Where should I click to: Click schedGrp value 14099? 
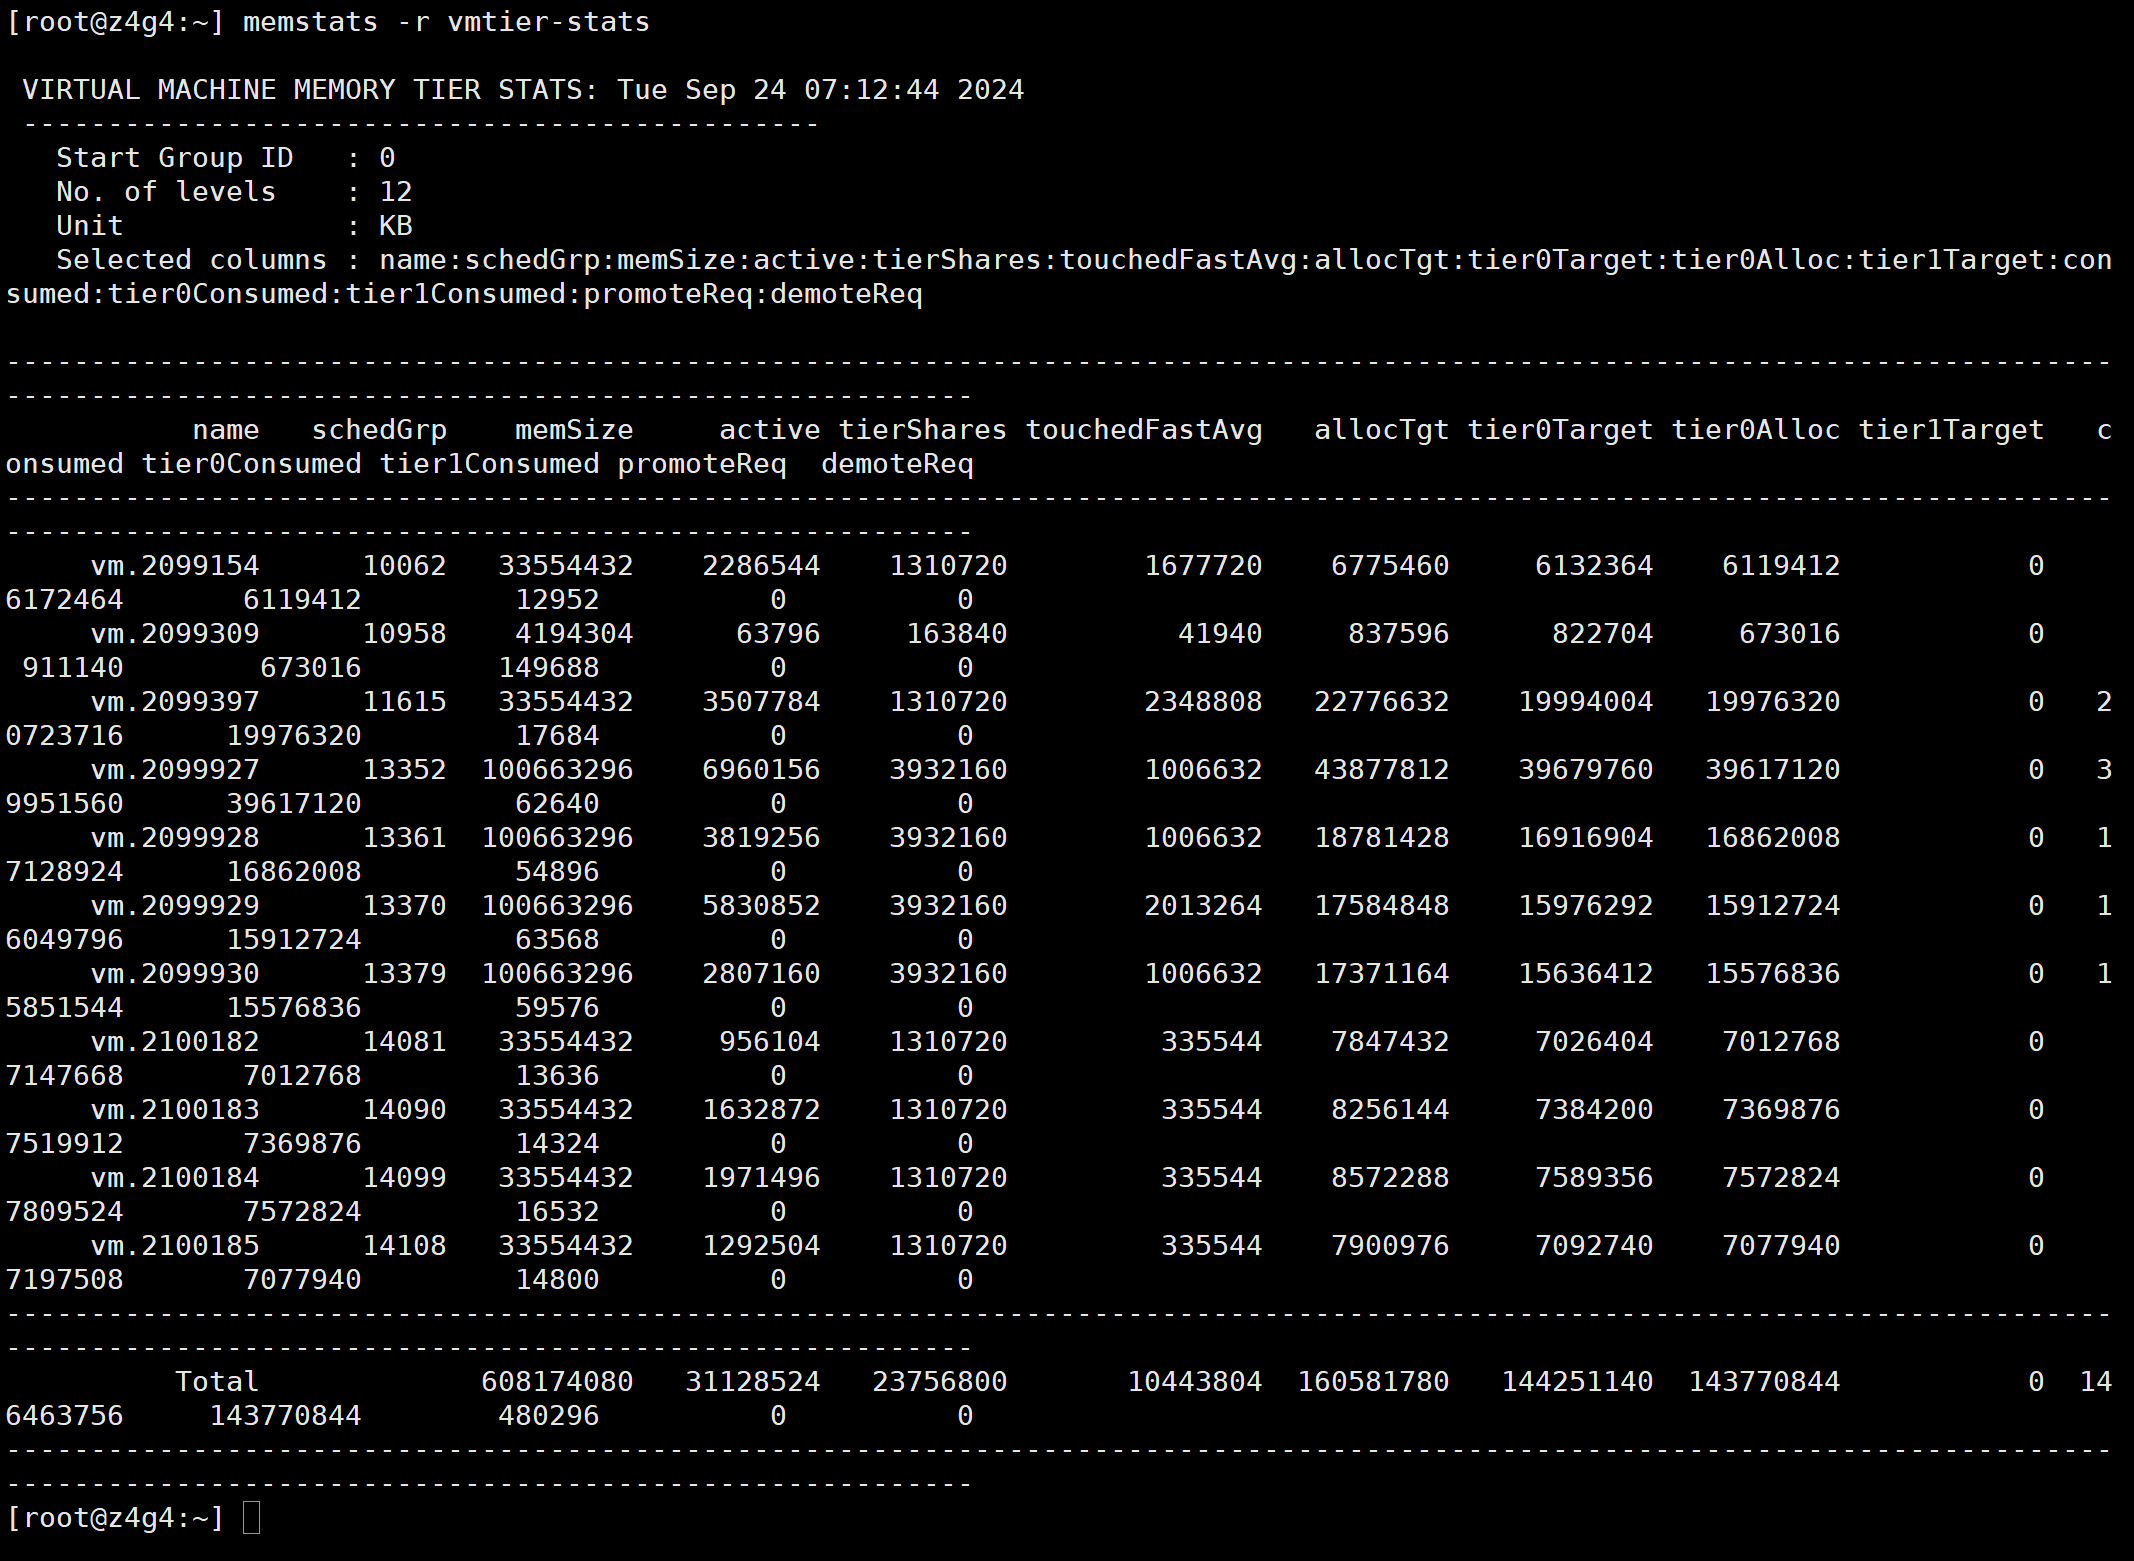404,1178
